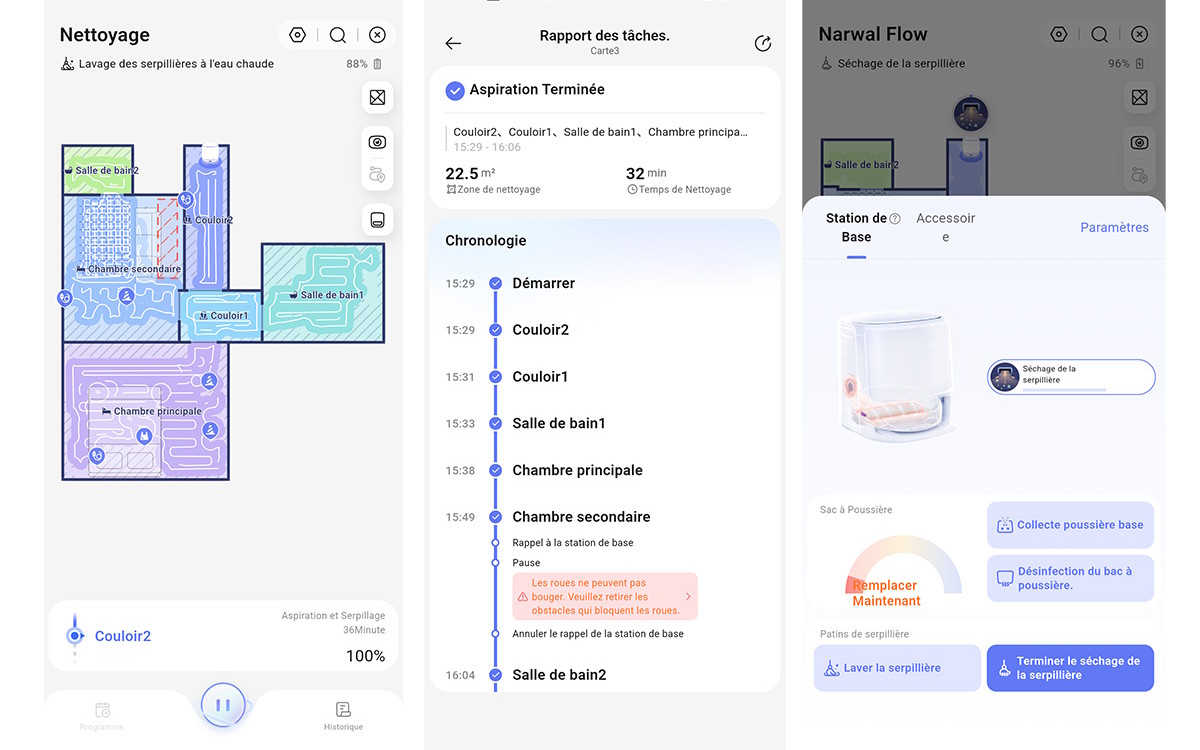The width and height of the screenshot is (1200, 750).
Task: Tap help icon beside Station de Base
Action: click(x=895, y=219)
